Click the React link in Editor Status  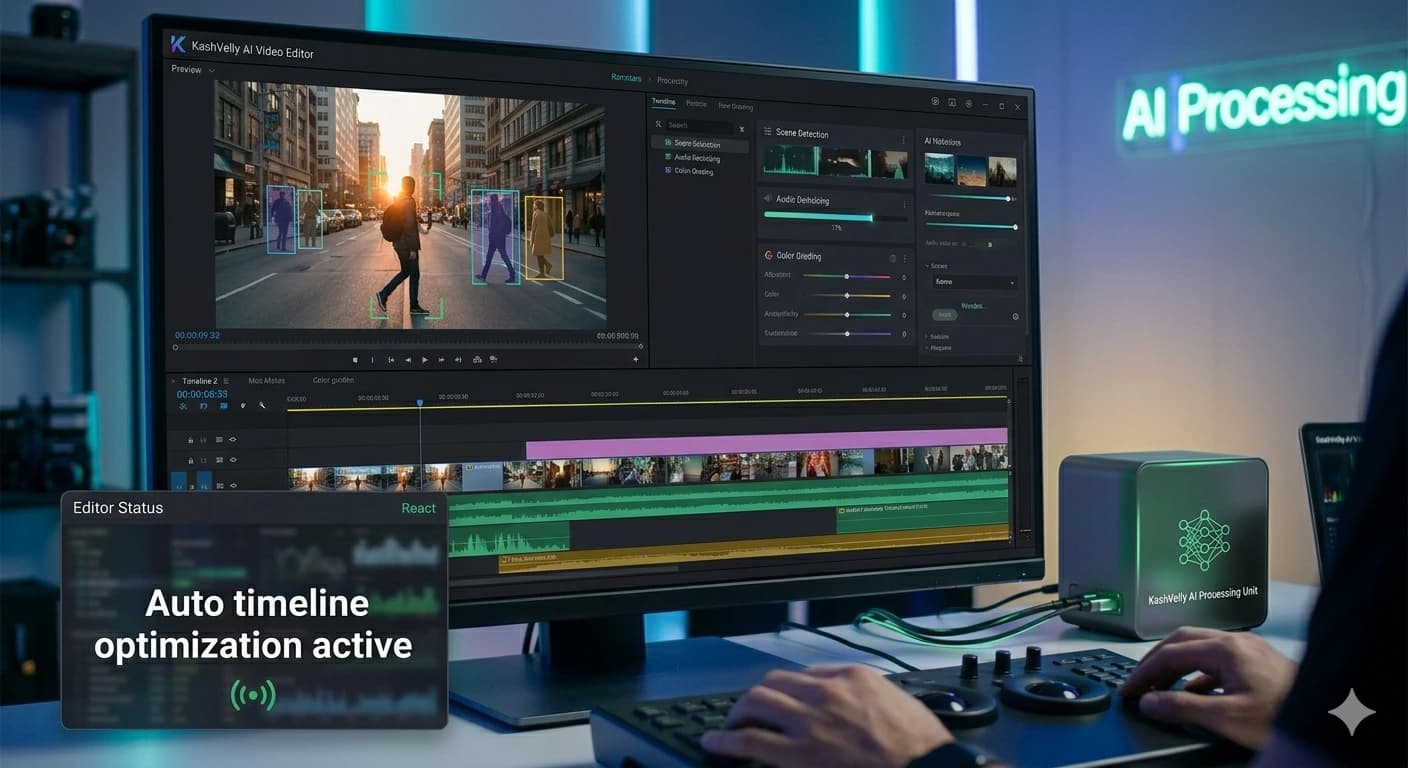pos(418,508)
